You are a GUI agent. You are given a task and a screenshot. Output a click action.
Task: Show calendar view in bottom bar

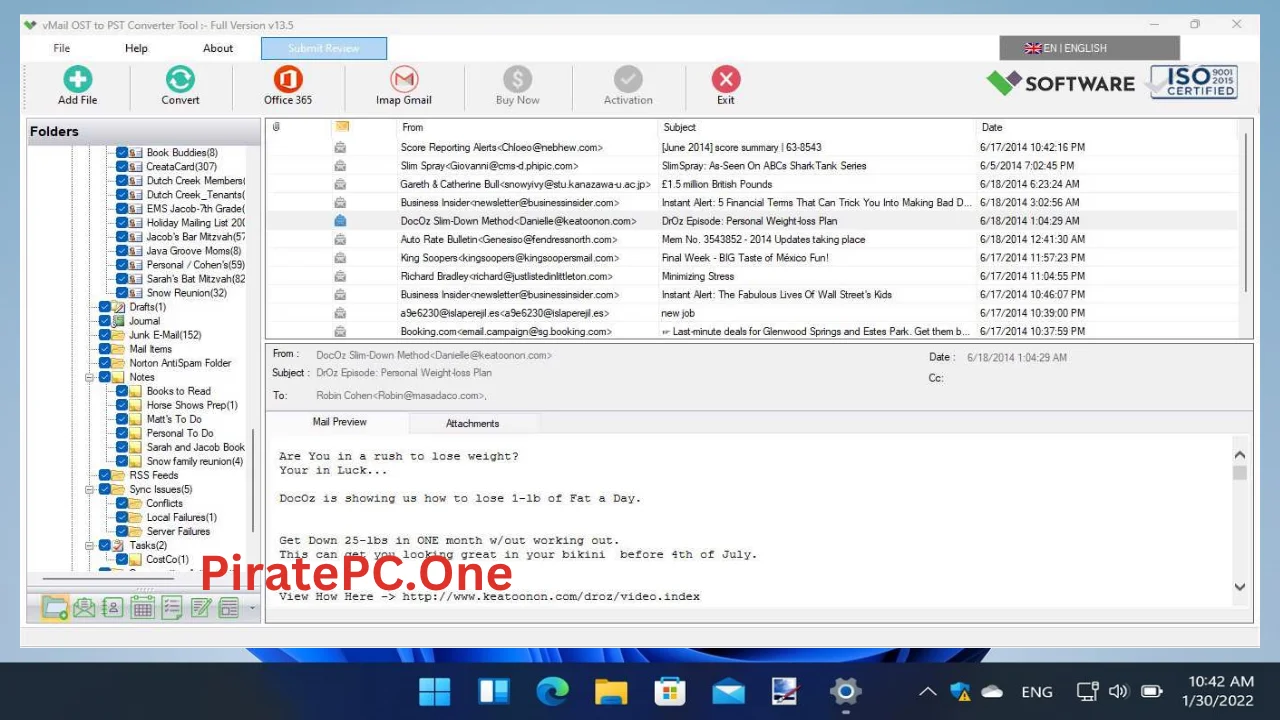[142, 607]
